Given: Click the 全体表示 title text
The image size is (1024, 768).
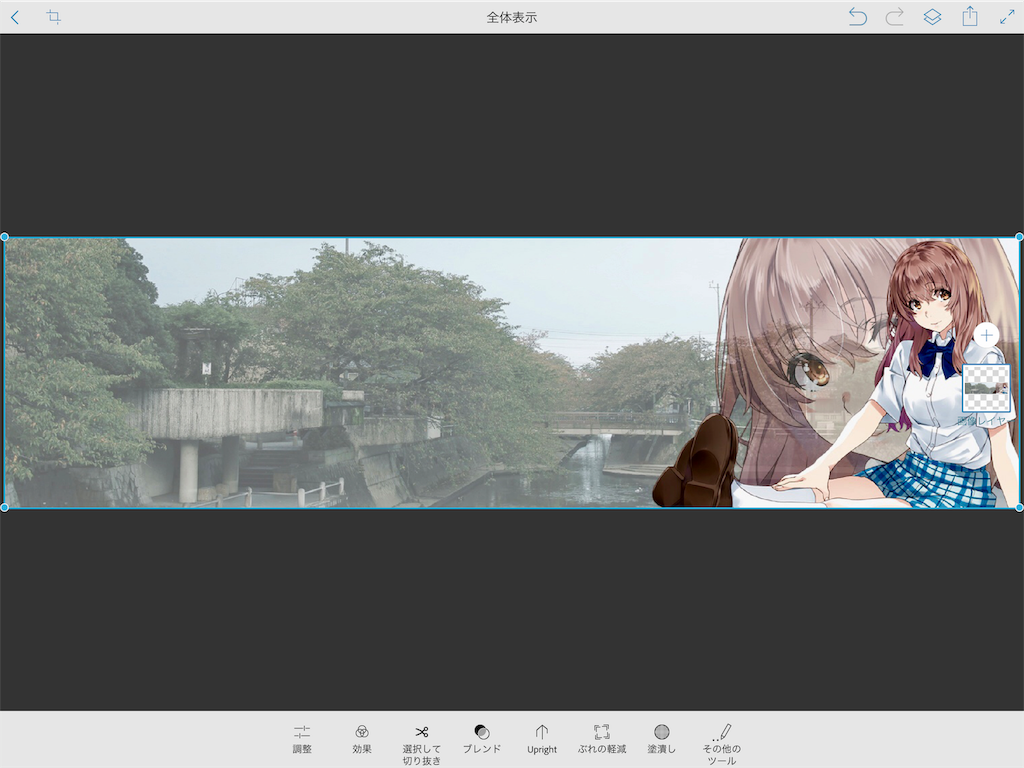Looking at the screenshot, I should (x=512, y=18).
